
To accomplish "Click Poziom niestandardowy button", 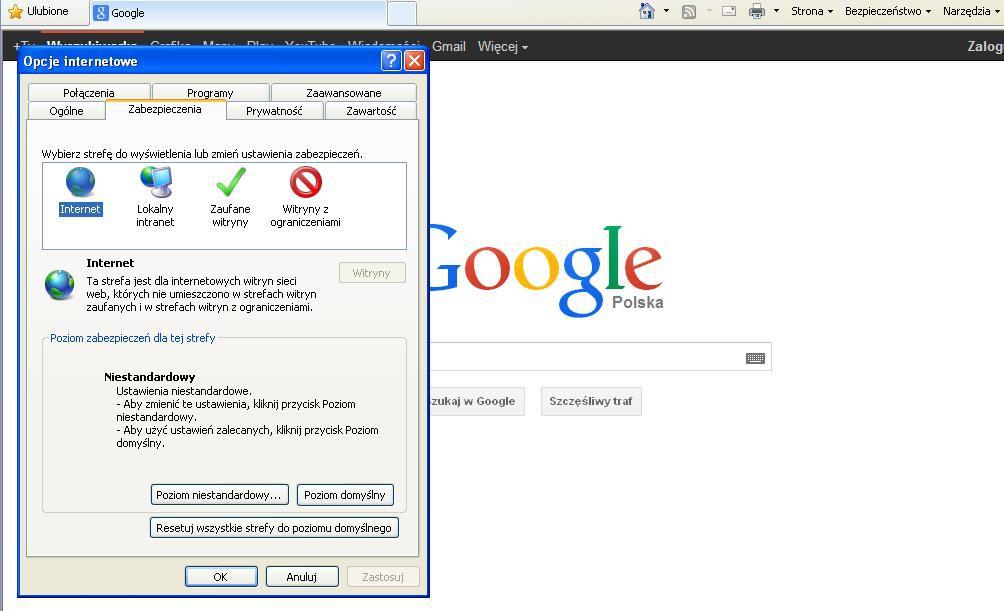I will [x=220, y=494].
